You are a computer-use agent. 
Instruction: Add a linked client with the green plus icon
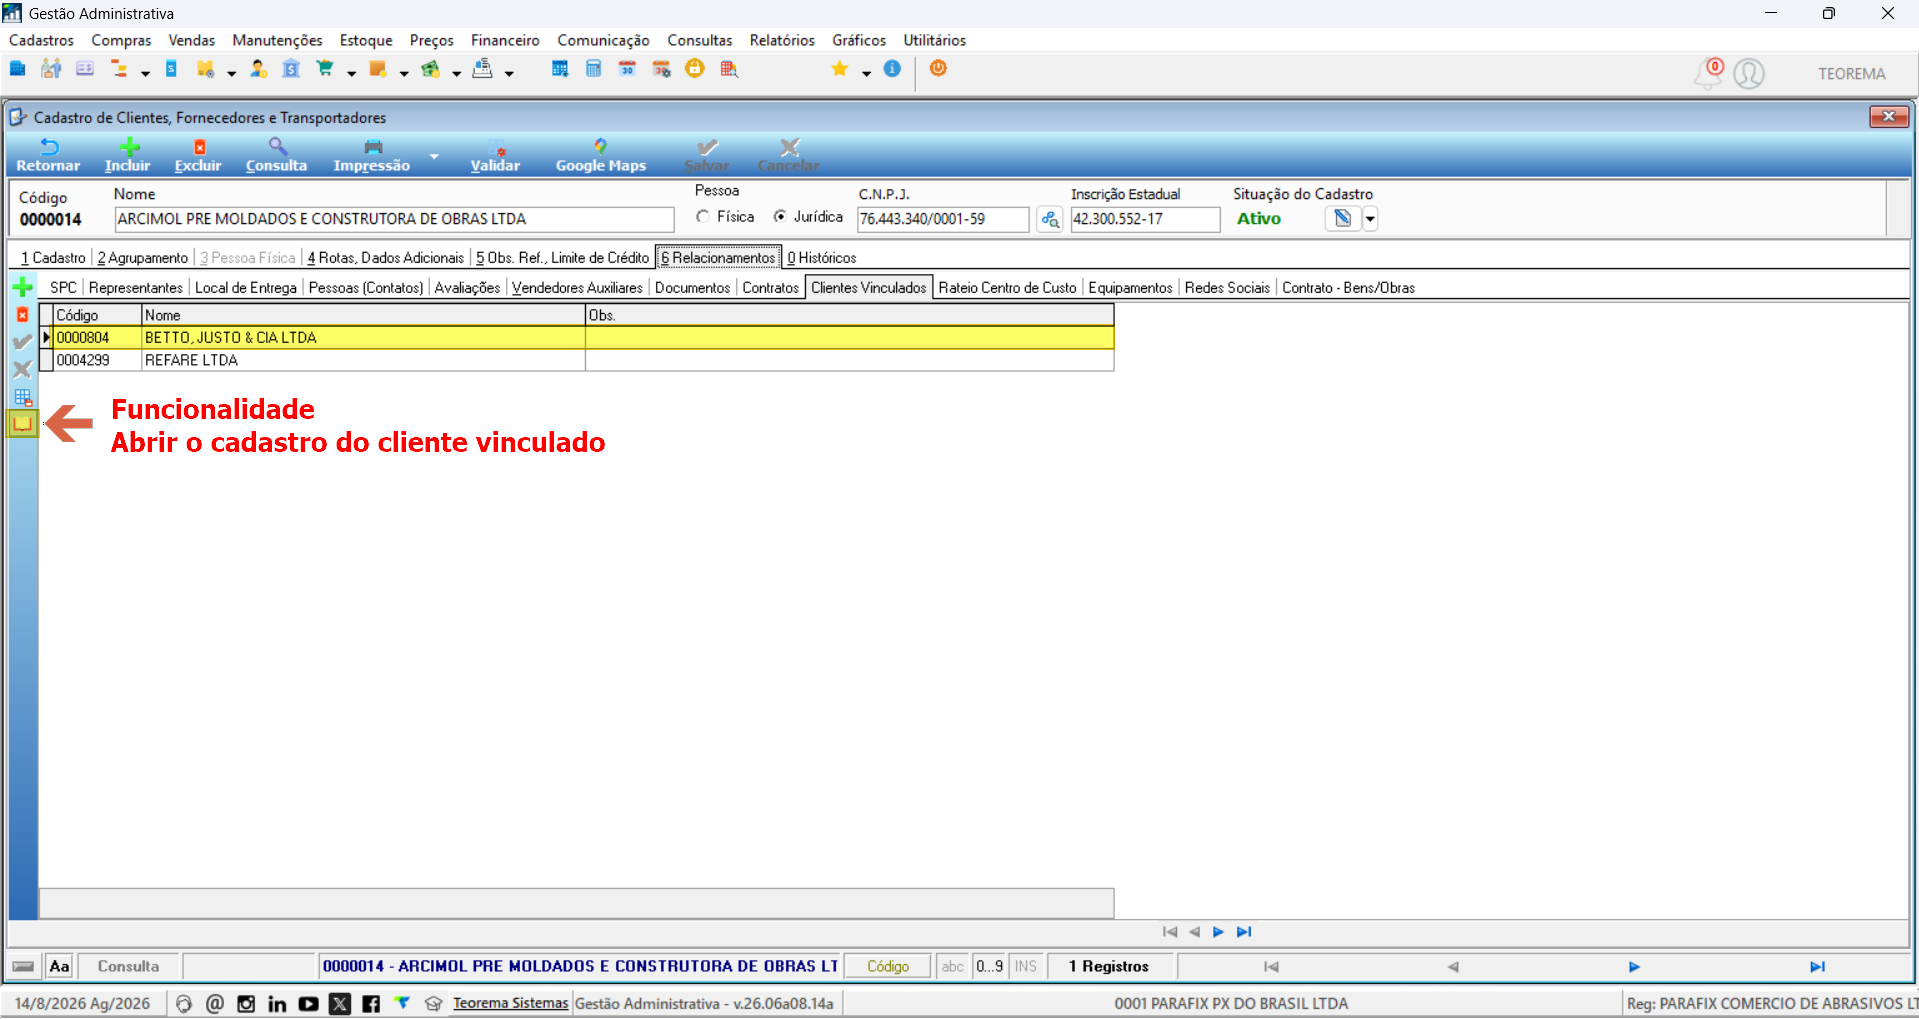(22, 288)
